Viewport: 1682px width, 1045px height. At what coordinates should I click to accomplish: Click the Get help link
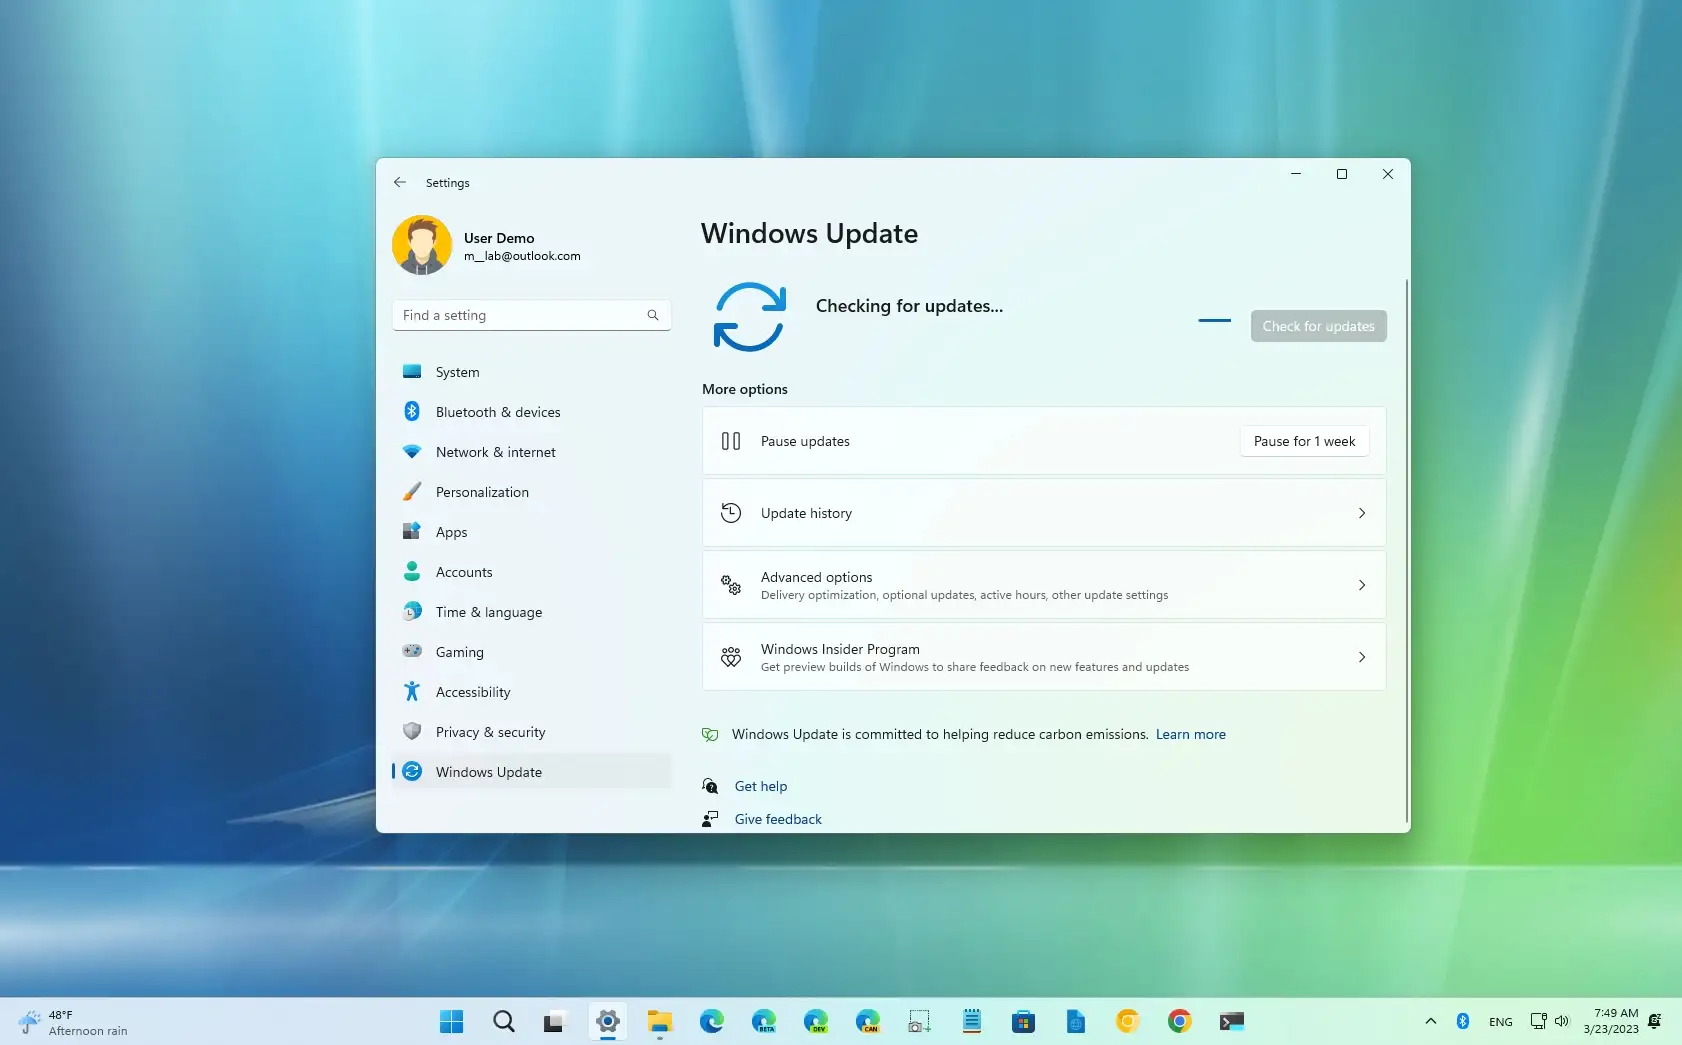761,786
